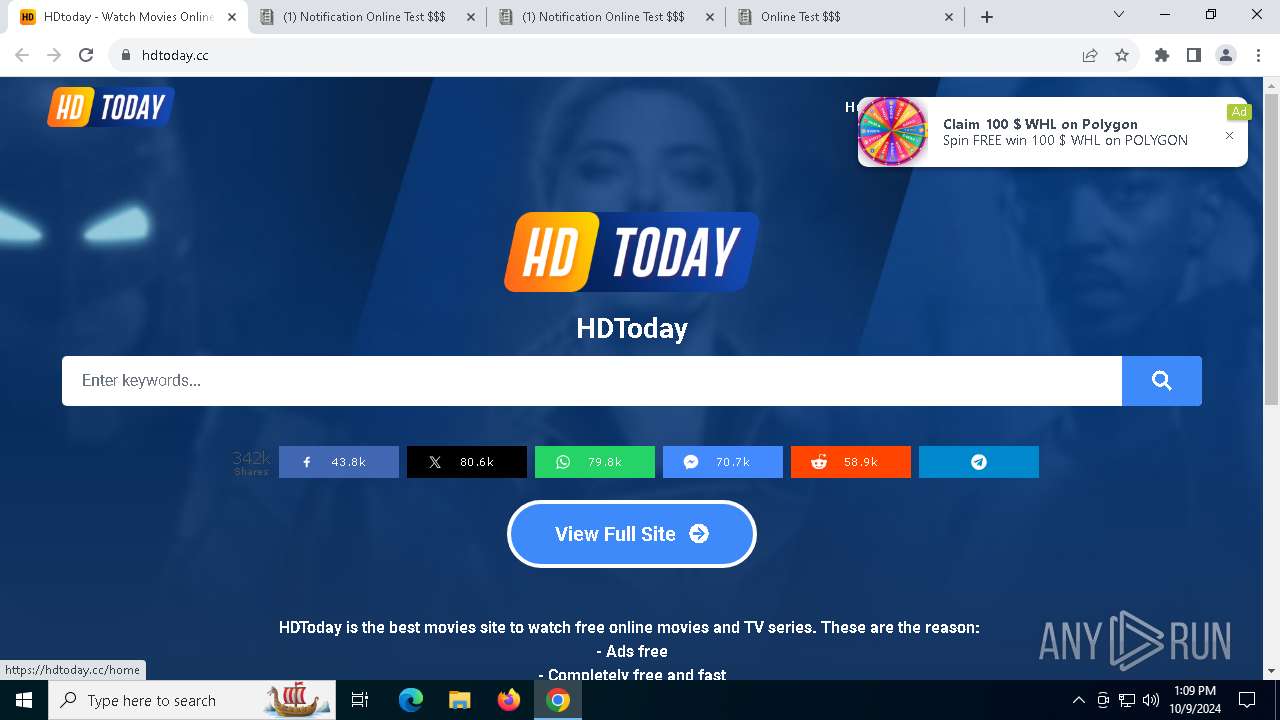
Task: Go forward in browser history
Action: coord(54,55)
